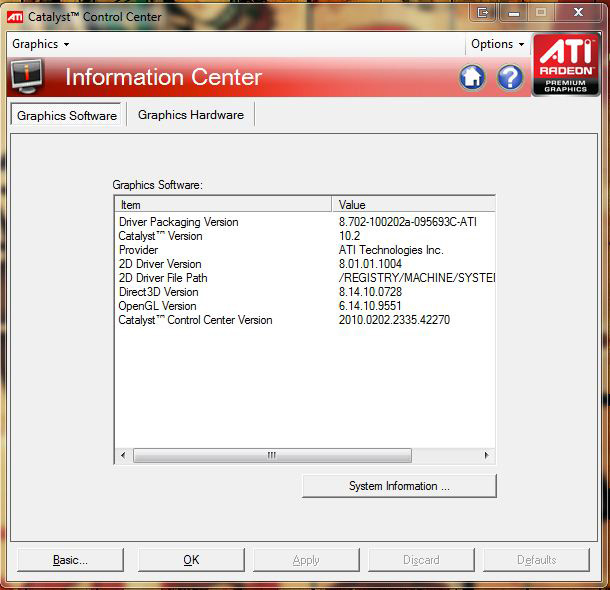Click the ATI Radeon Premium Graphics logo
Image resolution: width=610 pixels, height=590 pixels.
point(565,65)
